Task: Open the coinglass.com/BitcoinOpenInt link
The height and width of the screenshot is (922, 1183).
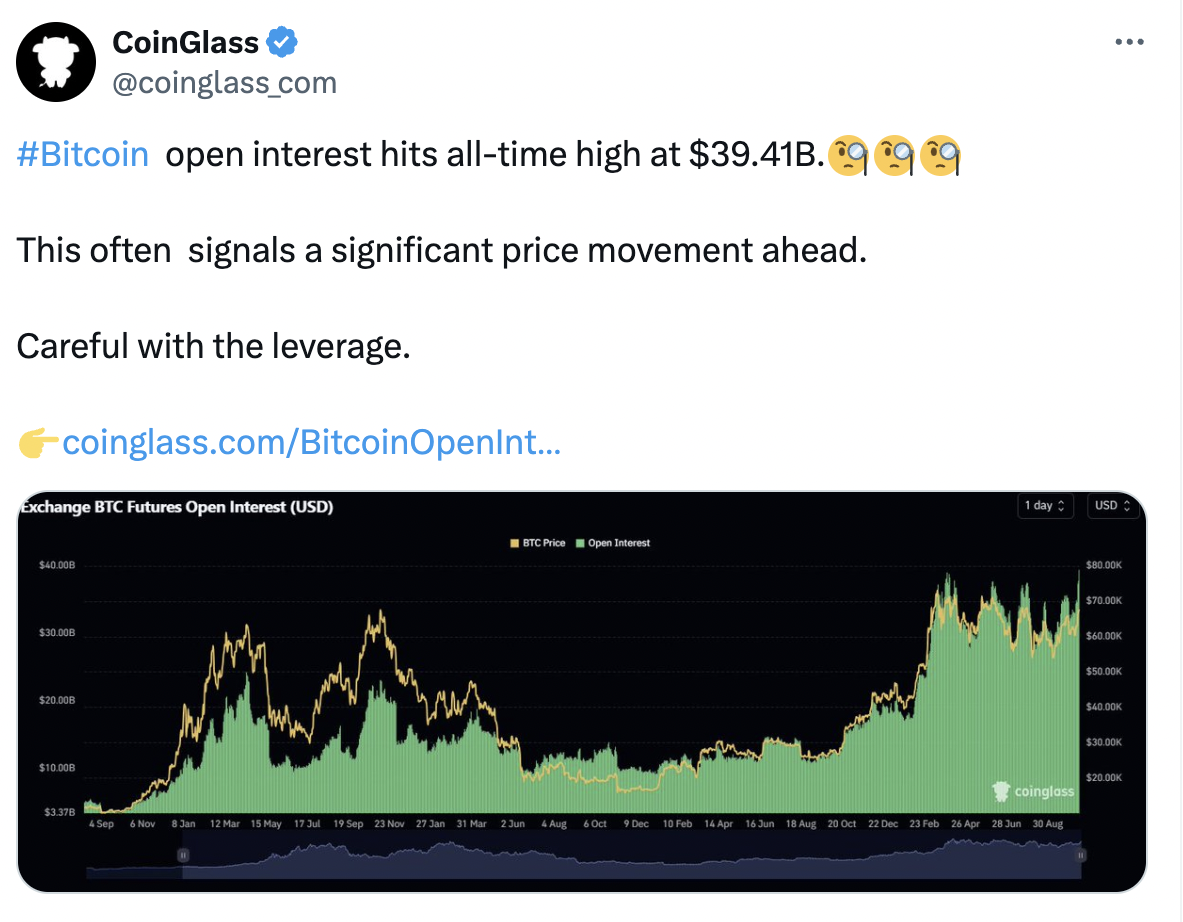Action: 312,442
